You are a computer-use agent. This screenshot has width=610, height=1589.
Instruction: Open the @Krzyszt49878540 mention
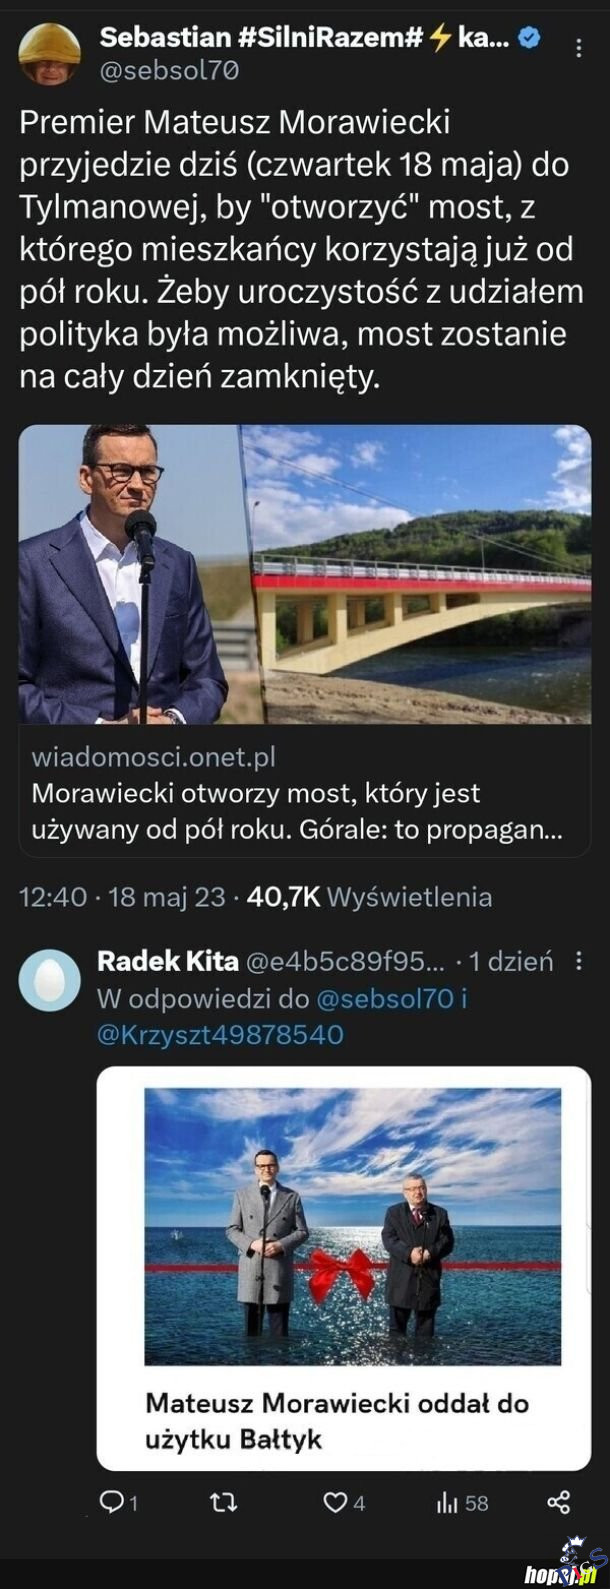click(219, 1034)
